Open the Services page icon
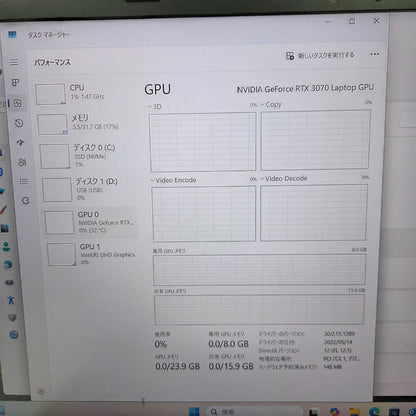The image size is (416, 416). (x=25, y=201)
